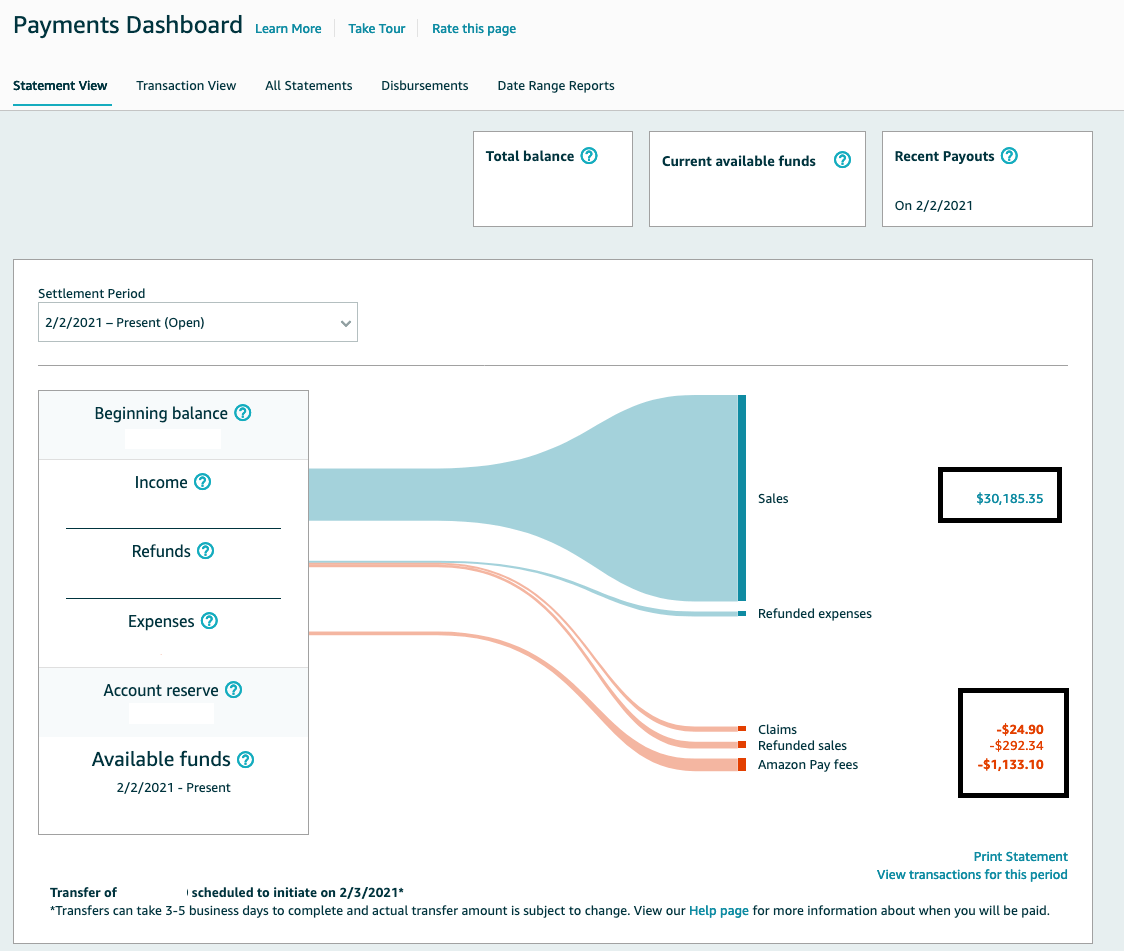The width and height of the screenshot is (1124, 951).
Task: Click the Expenses help icon
Action: click(209, 621)
